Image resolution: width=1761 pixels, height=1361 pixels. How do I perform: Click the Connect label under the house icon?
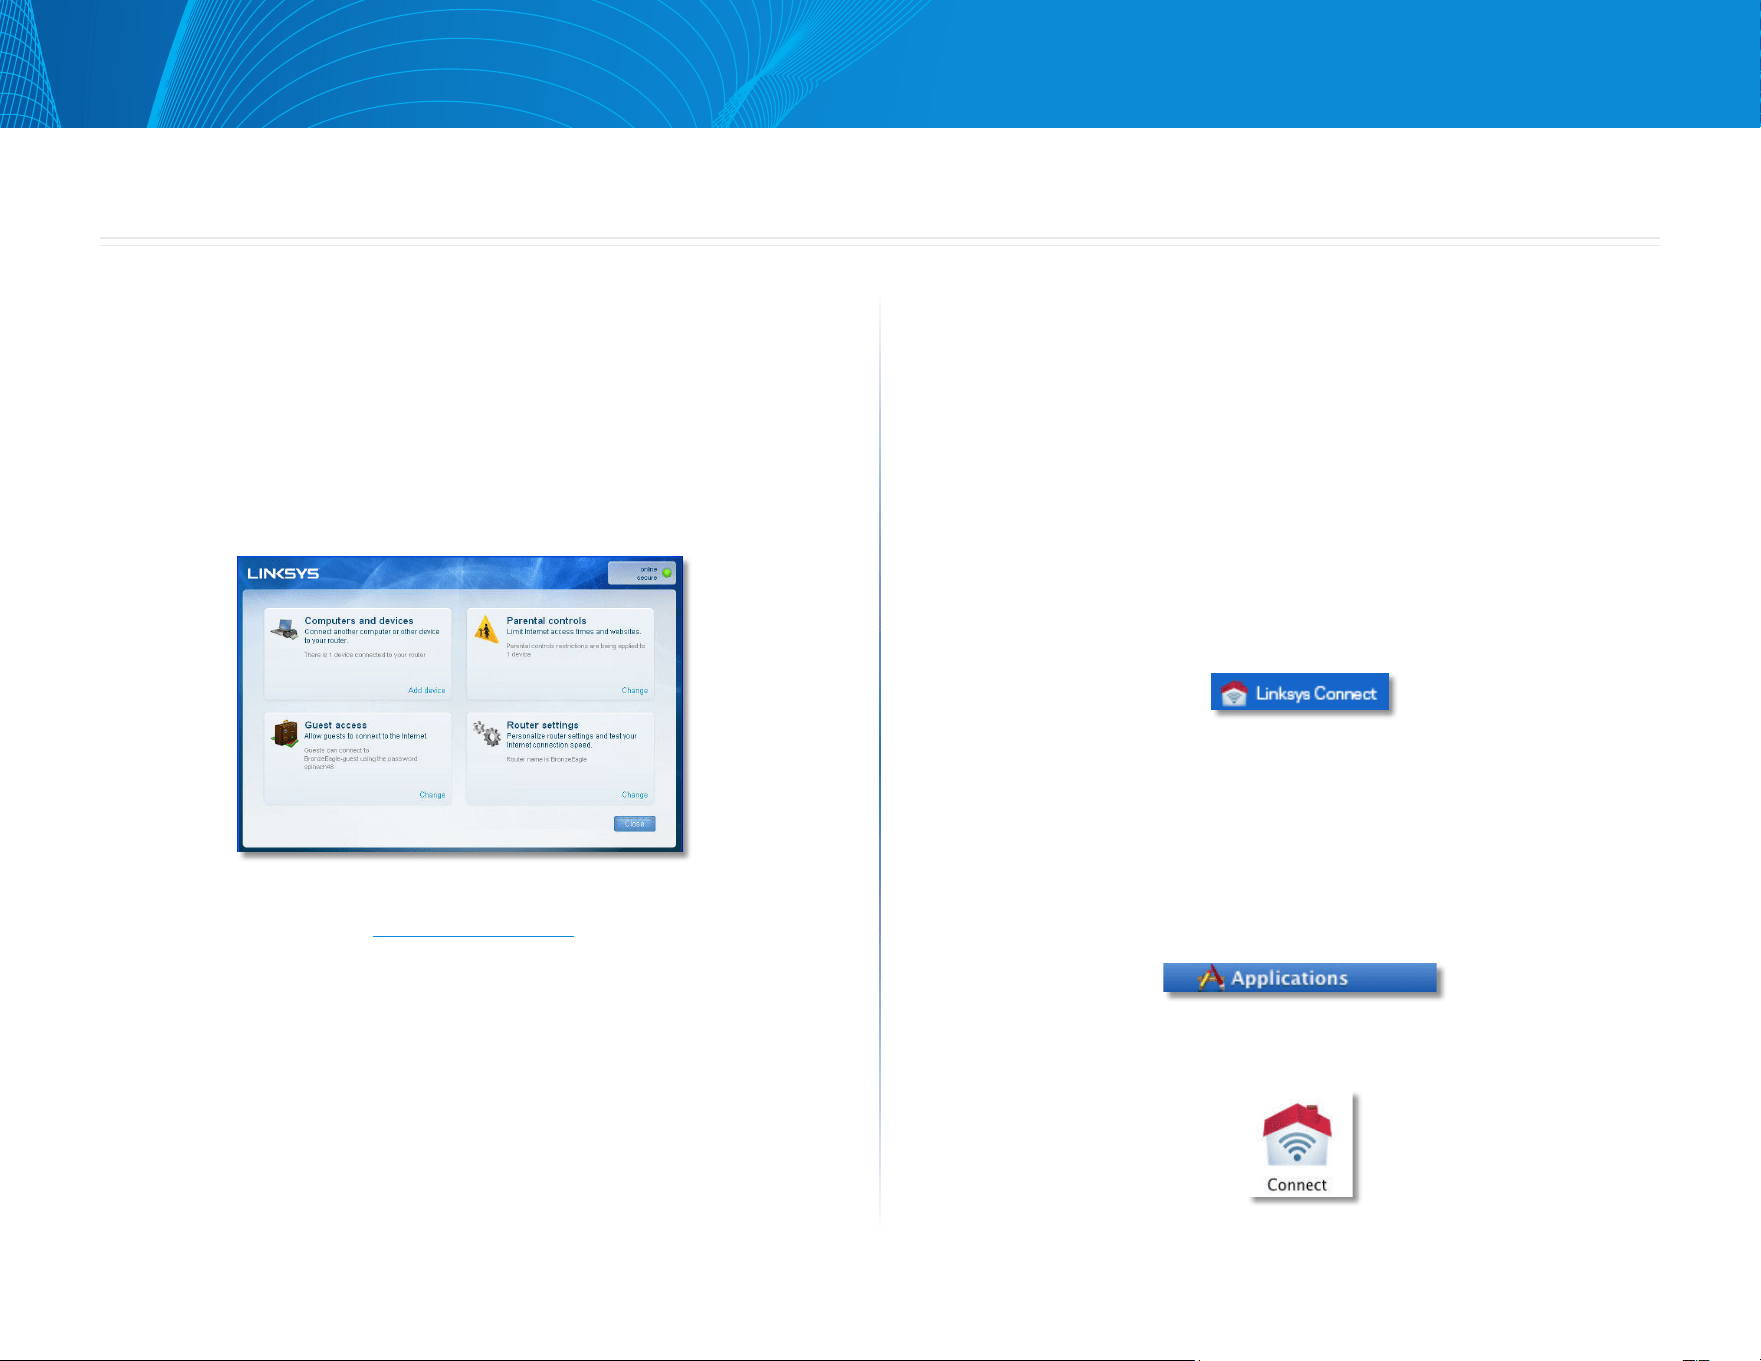coord(1297,1185)
